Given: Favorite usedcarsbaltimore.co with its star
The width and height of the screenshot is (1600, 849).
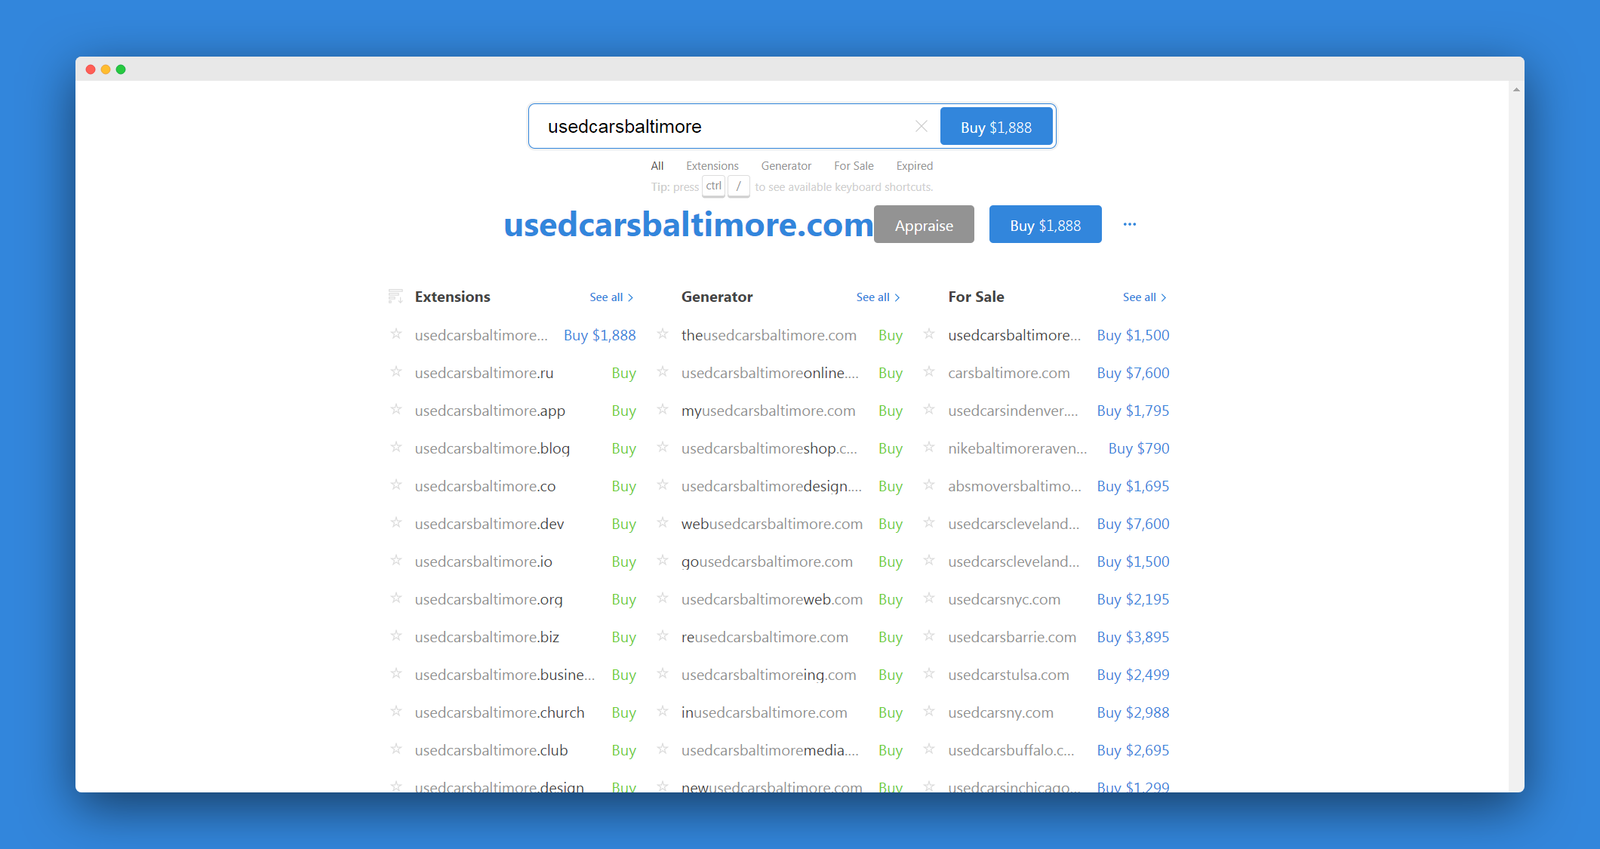Looking at the screenshot, I should coord(396,485).
